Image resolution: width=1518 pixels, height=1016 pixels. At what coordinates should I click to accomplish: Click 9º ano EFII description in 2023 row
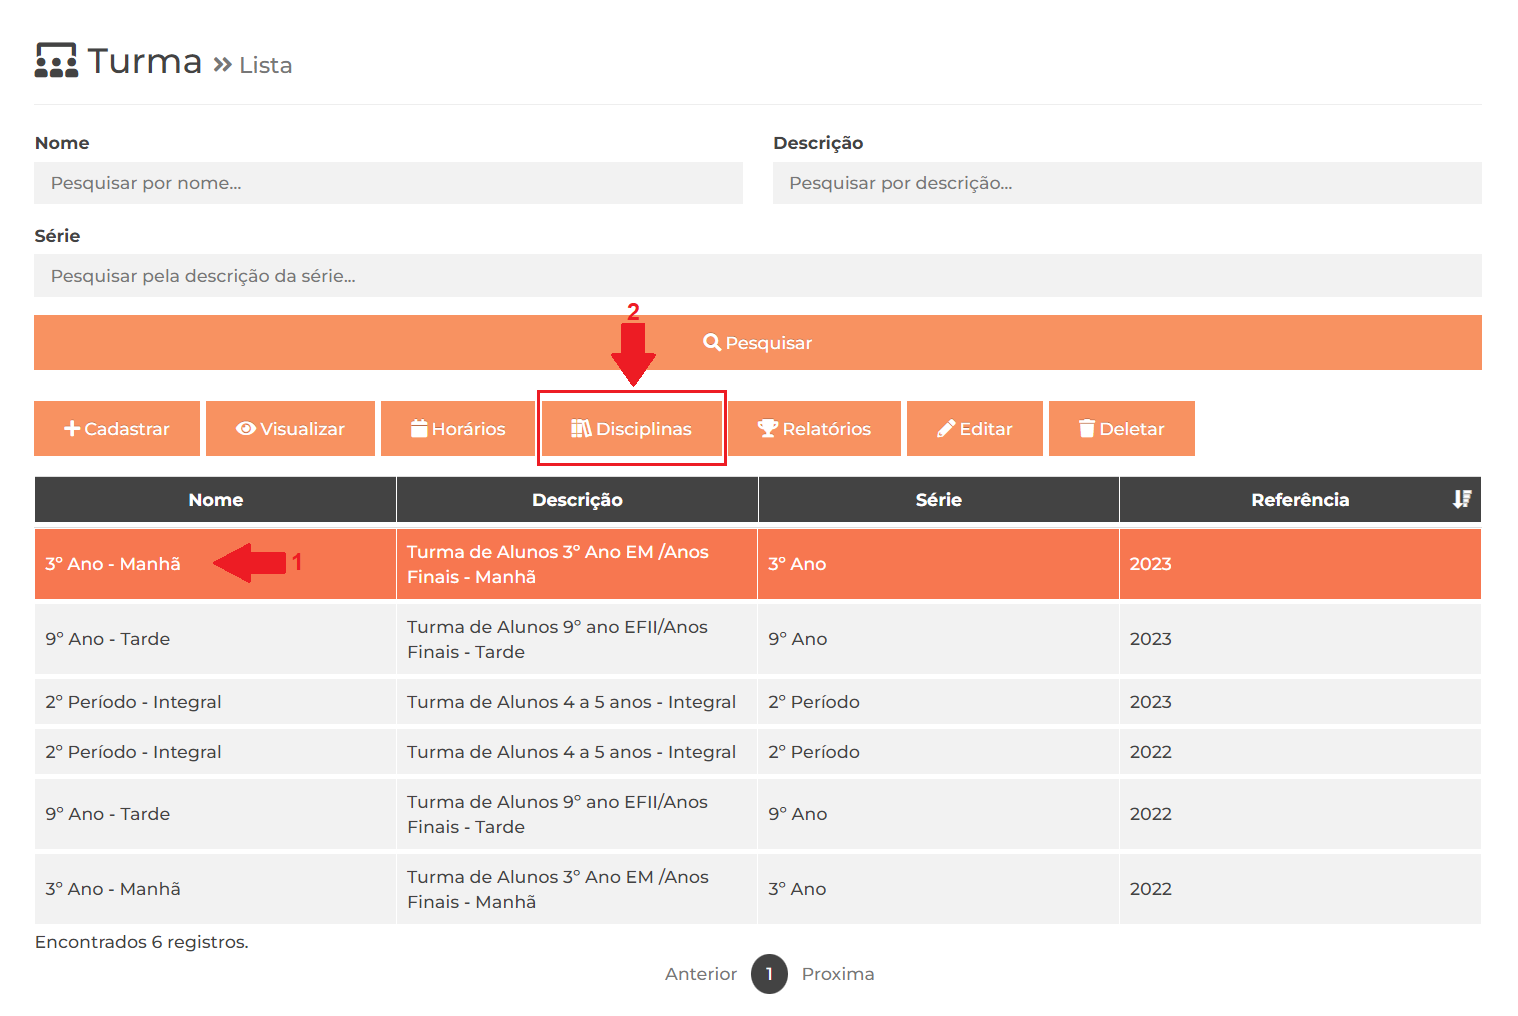point(557,639)
